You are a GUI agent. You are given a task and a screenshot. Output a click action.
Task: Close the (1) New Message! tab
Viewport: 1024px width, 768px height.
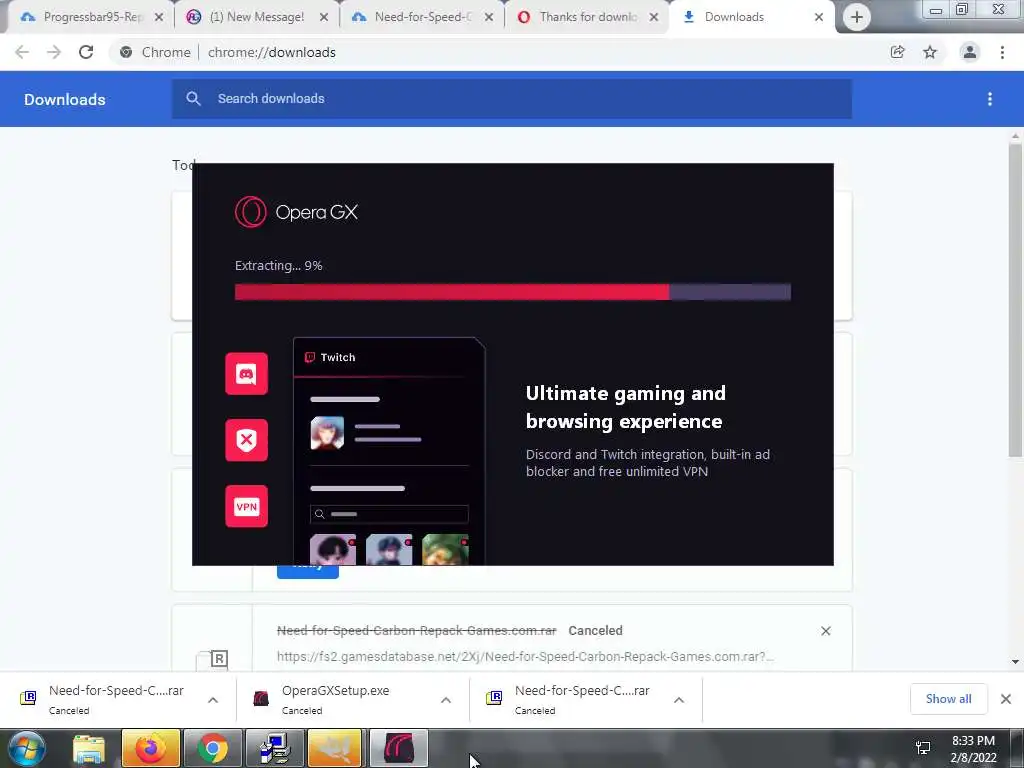(x=324, y=18)
